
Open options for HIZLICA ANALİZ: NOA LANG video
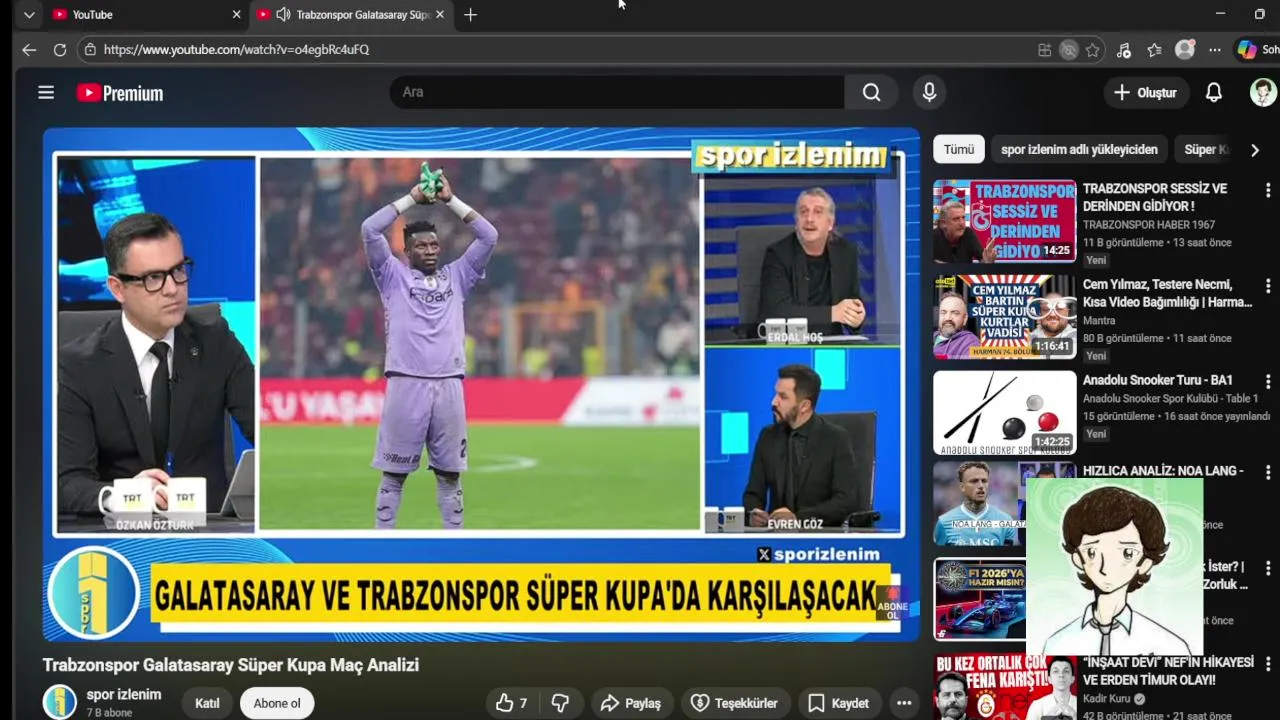(1268, 472)
